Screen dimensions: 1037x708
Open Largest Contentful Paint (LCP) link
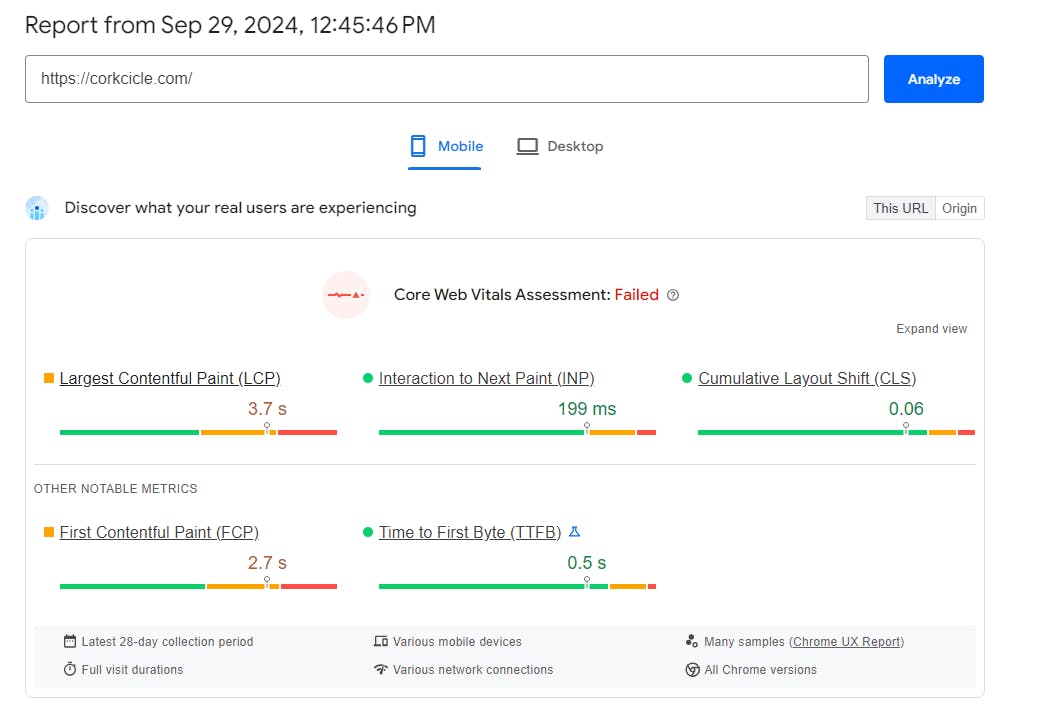[170, 378]
